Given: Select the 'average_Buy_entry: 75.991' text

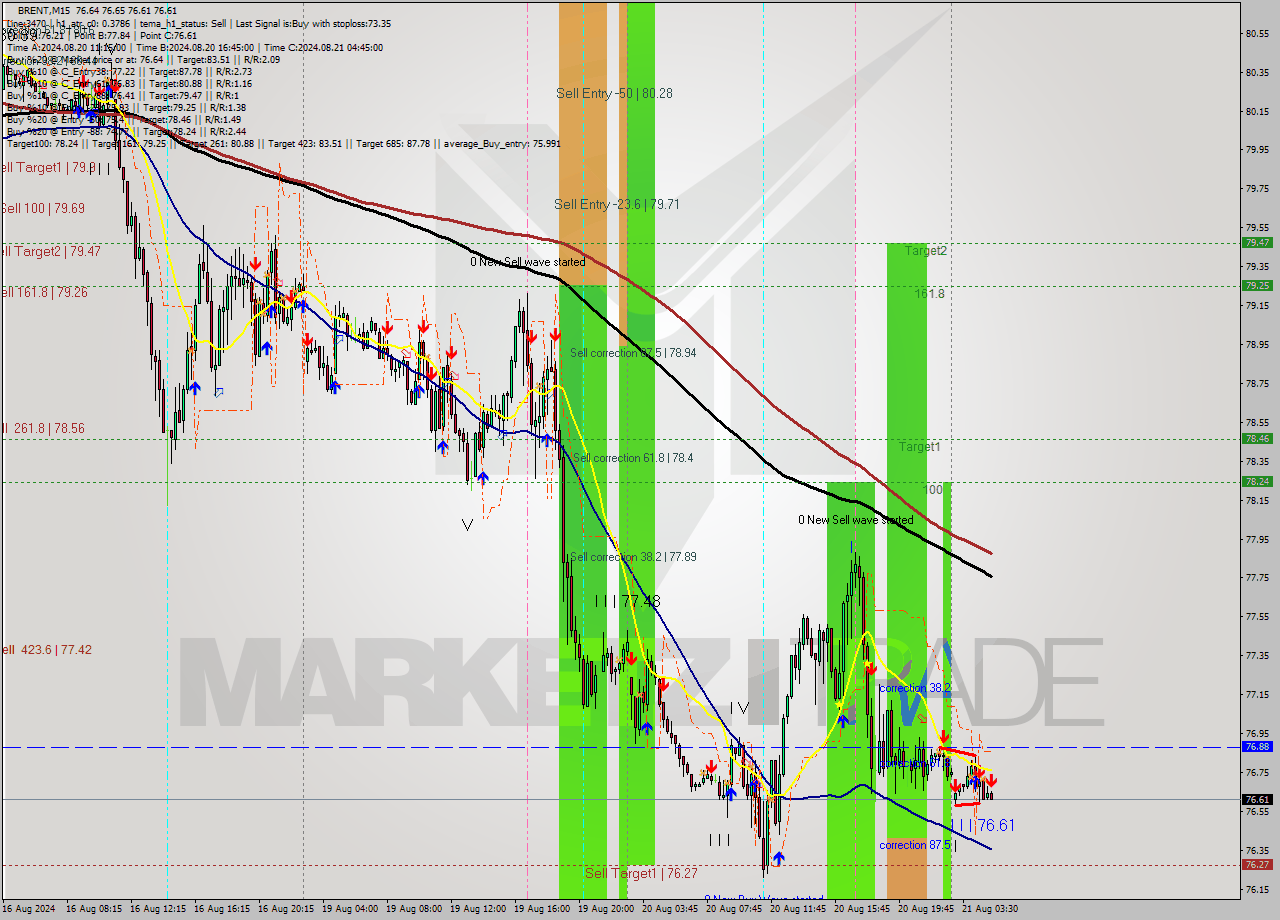Looking at the screenshot, I should point(502,144).
